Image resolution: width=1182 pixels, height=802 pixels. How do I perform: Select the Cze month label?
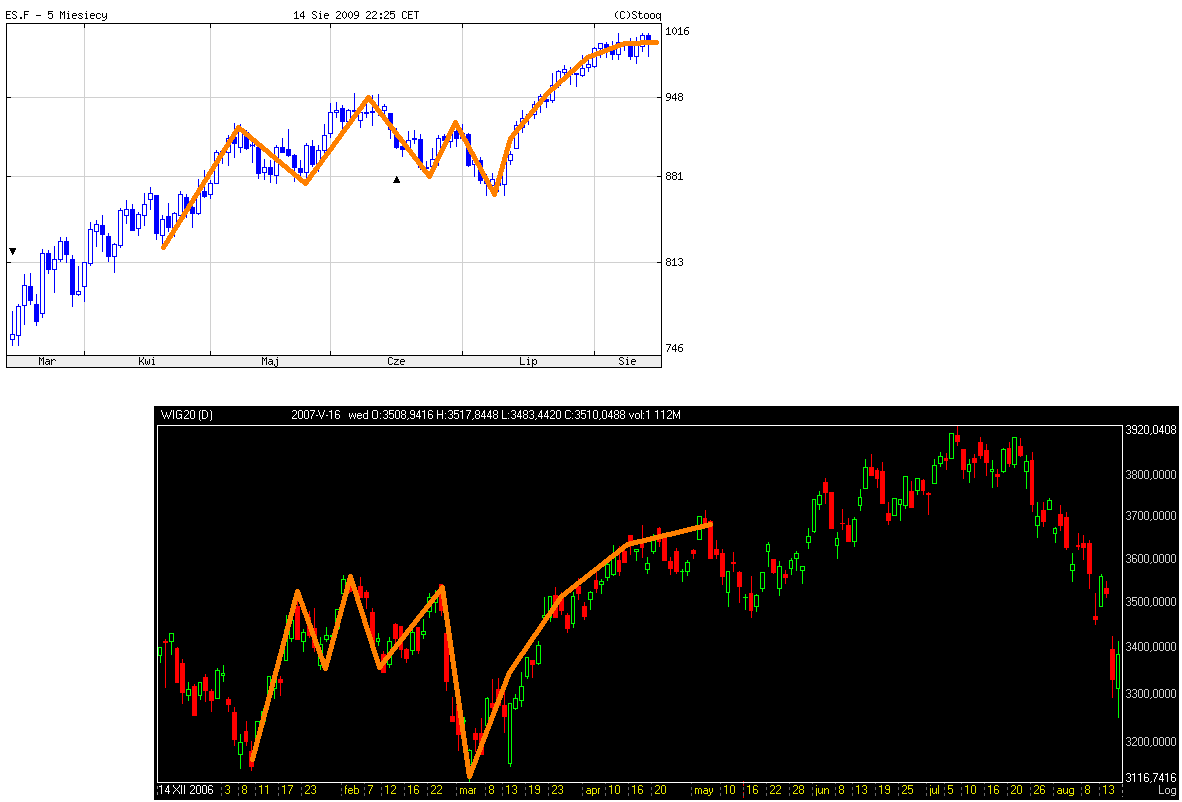pyautogui.click(x=396, y=361)
